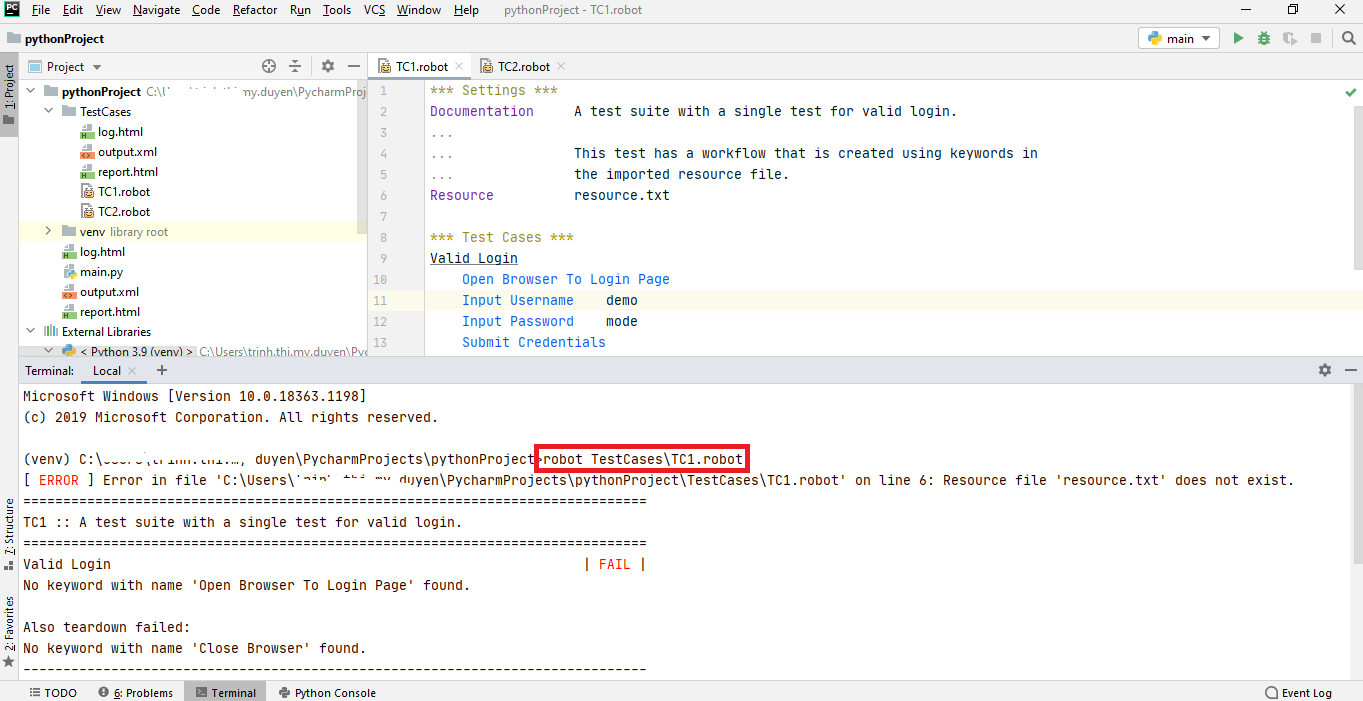Open the Run menu
The image size is (1363, 701).
[x=300, y=10]
